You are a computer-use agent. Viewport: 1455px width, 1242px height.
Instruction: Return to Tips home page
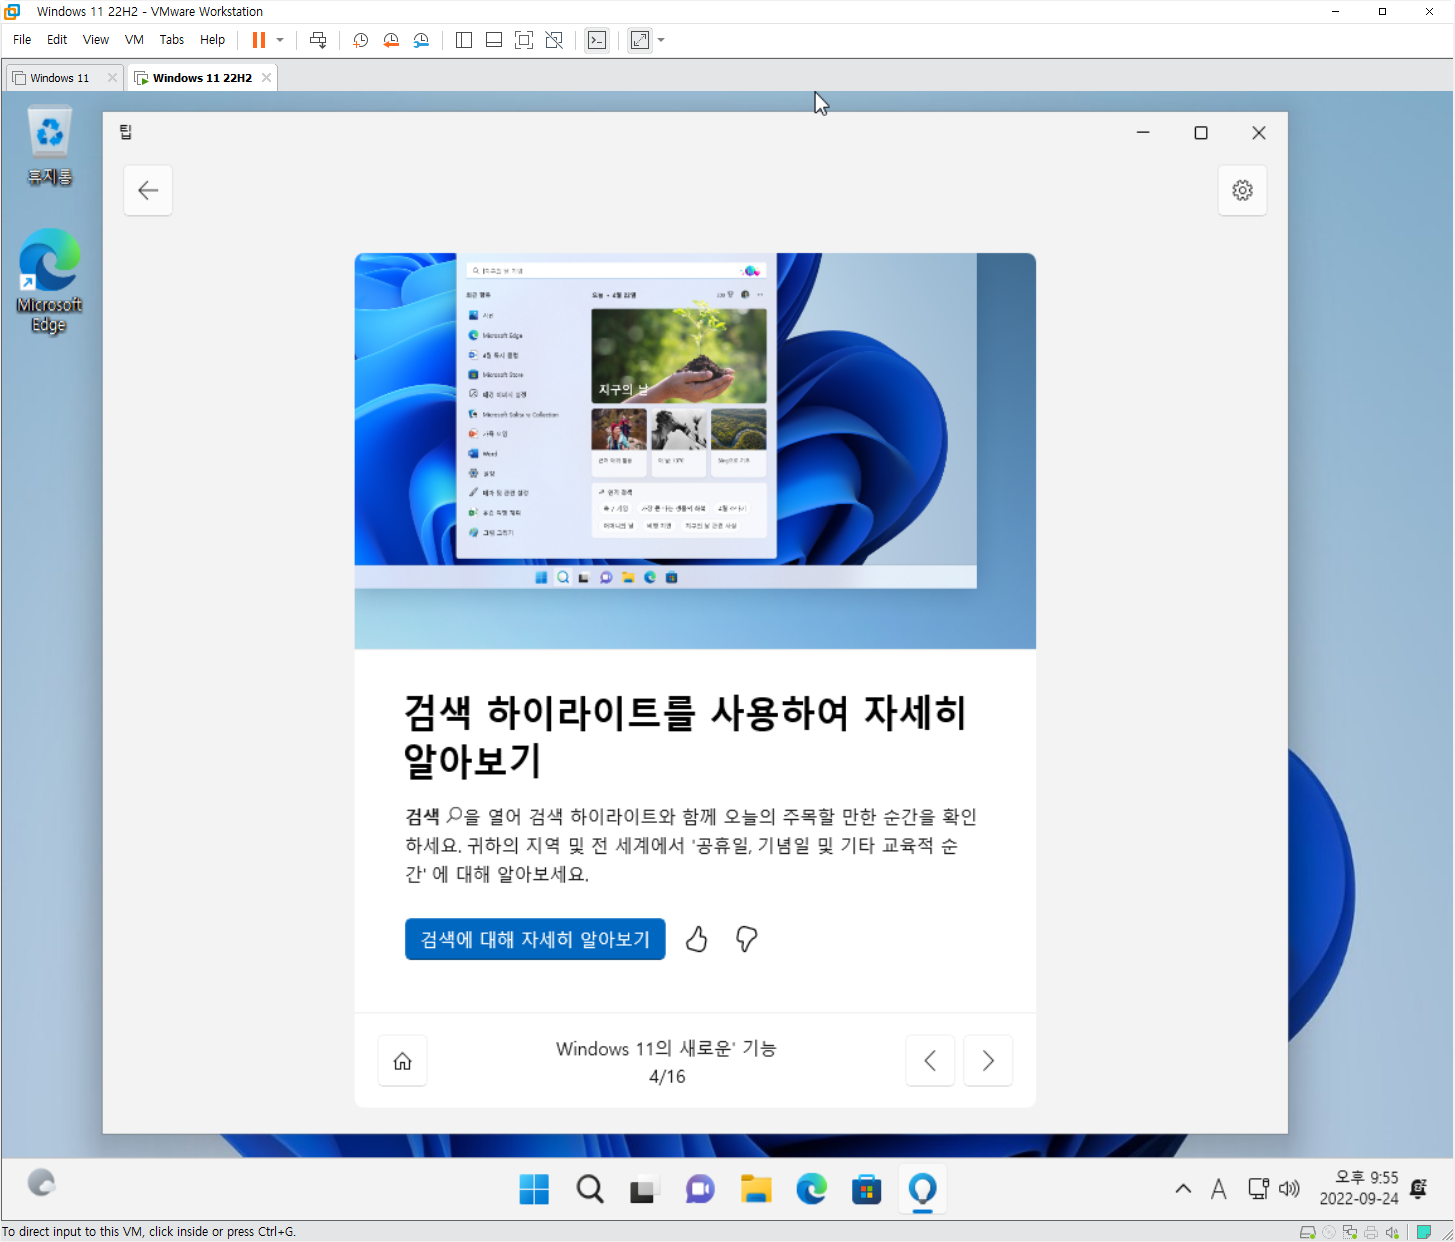(x=402, y=1061)
